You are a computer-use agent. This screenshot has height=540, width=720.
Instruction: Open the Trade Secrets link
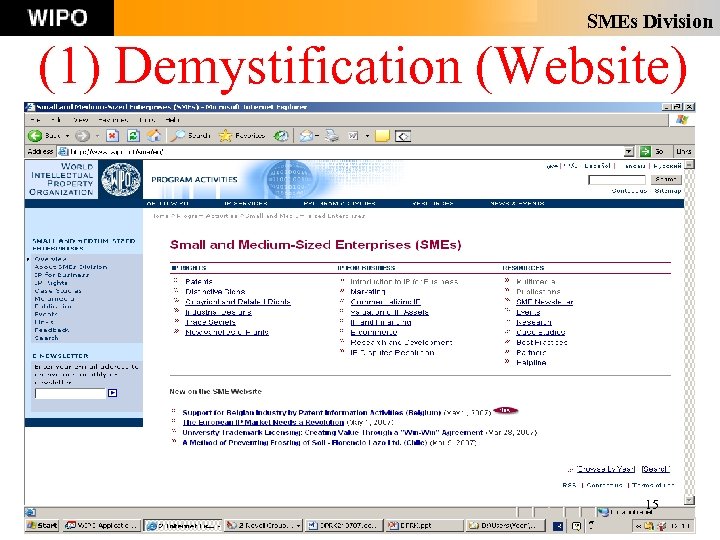(211, 322)
